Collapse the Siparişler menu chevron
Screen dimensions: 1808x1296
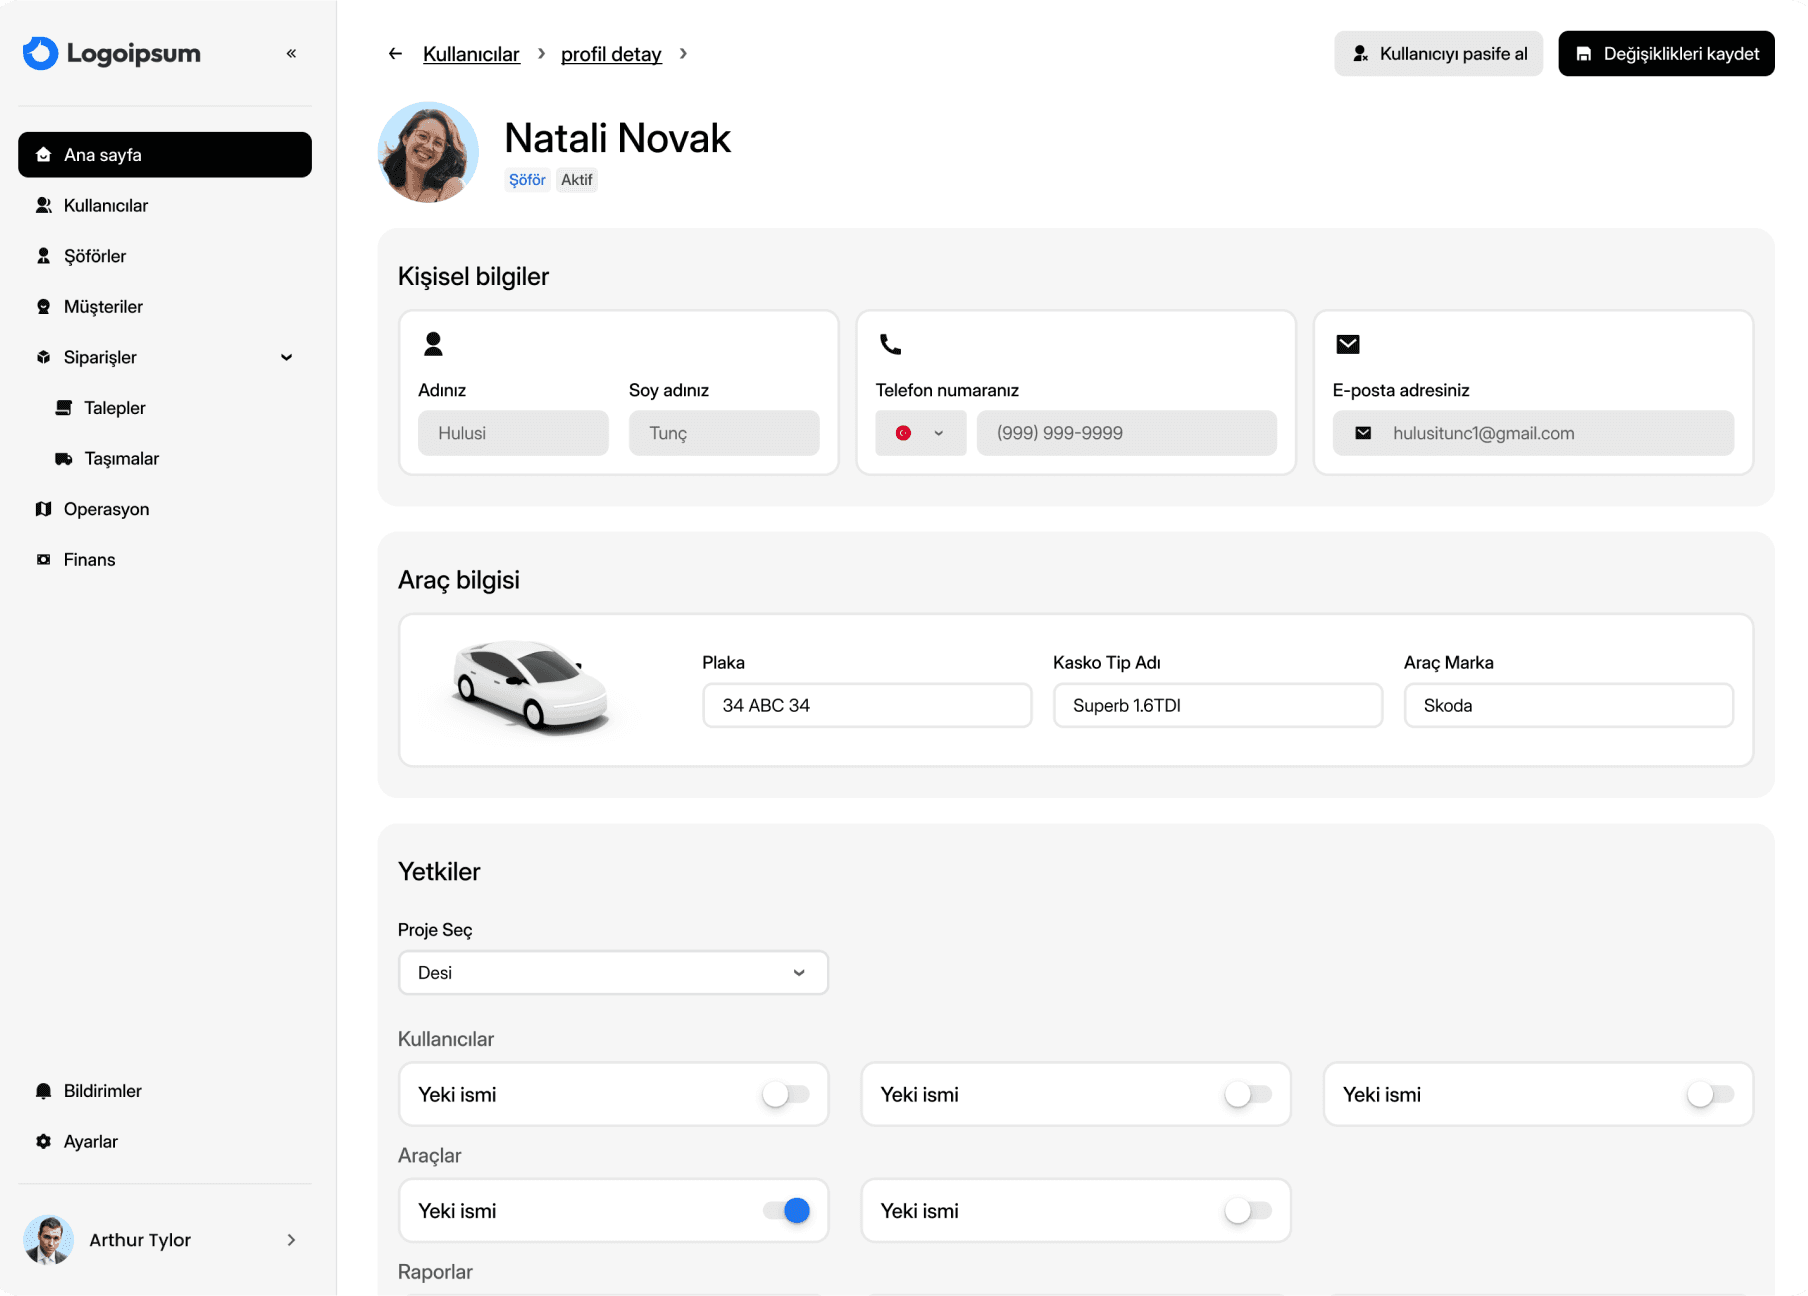tap(287, 357)
